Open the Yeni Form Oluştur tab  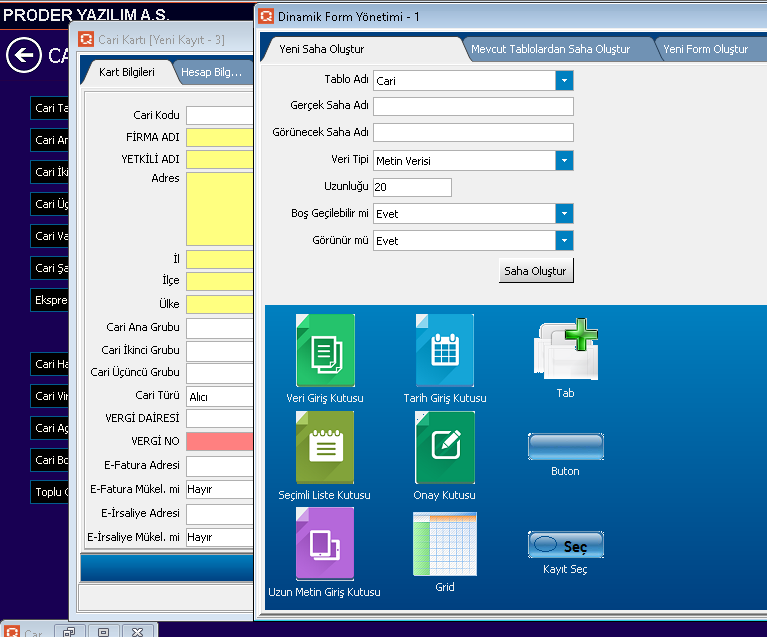[x=705, y=49]
